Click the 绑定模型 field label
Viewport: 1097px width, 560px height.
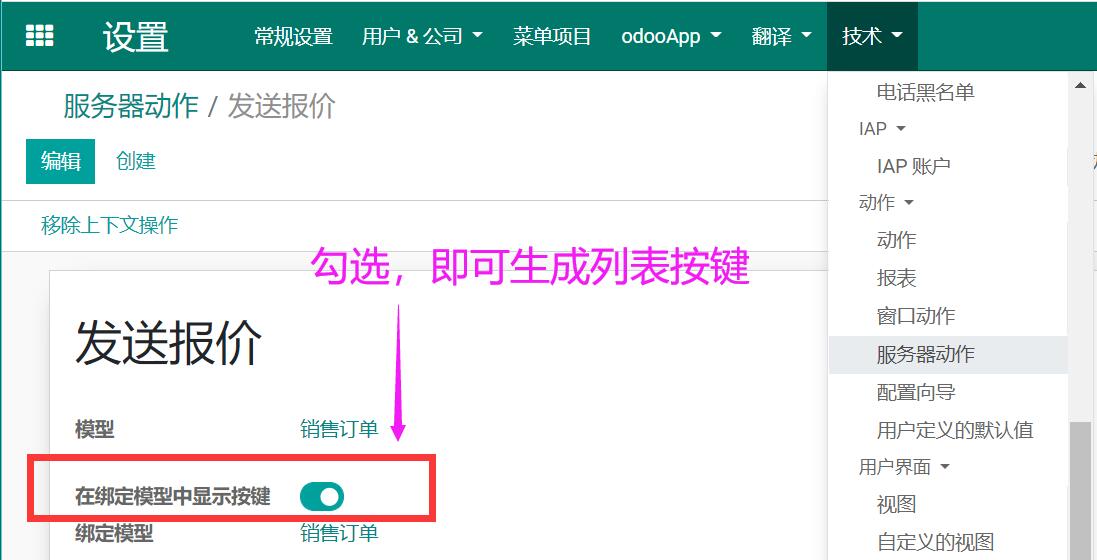tap(114, 533)
